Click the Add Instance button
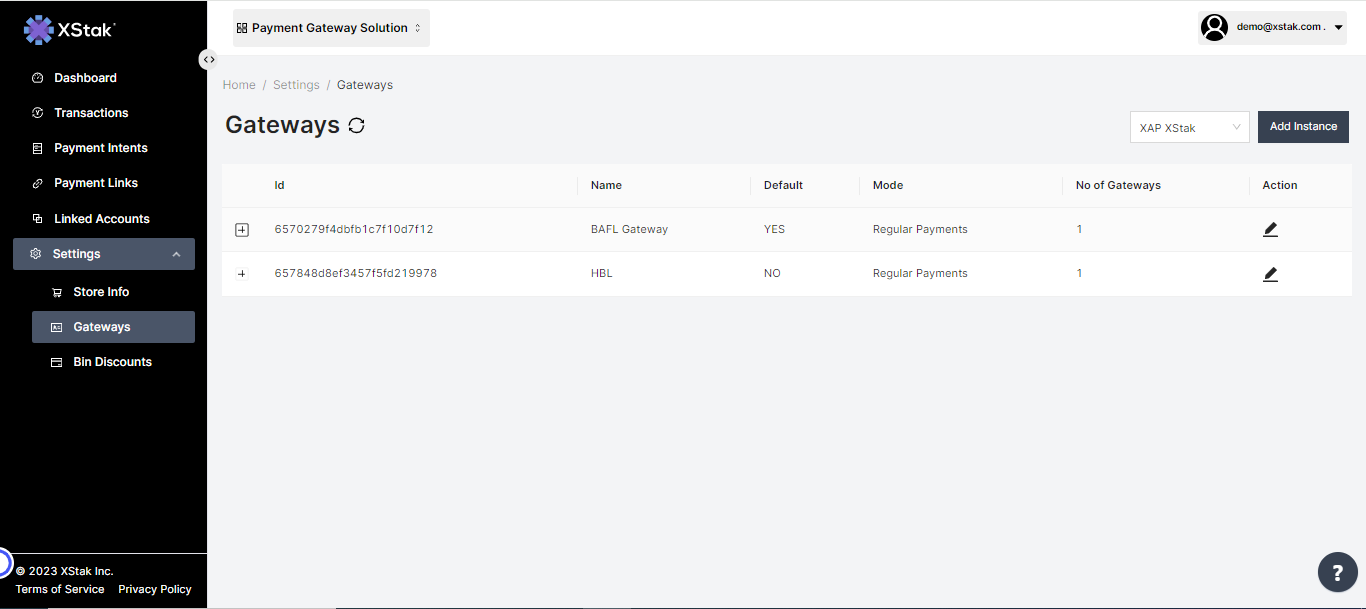The image size is (1366, 609). click(1302, 127)
